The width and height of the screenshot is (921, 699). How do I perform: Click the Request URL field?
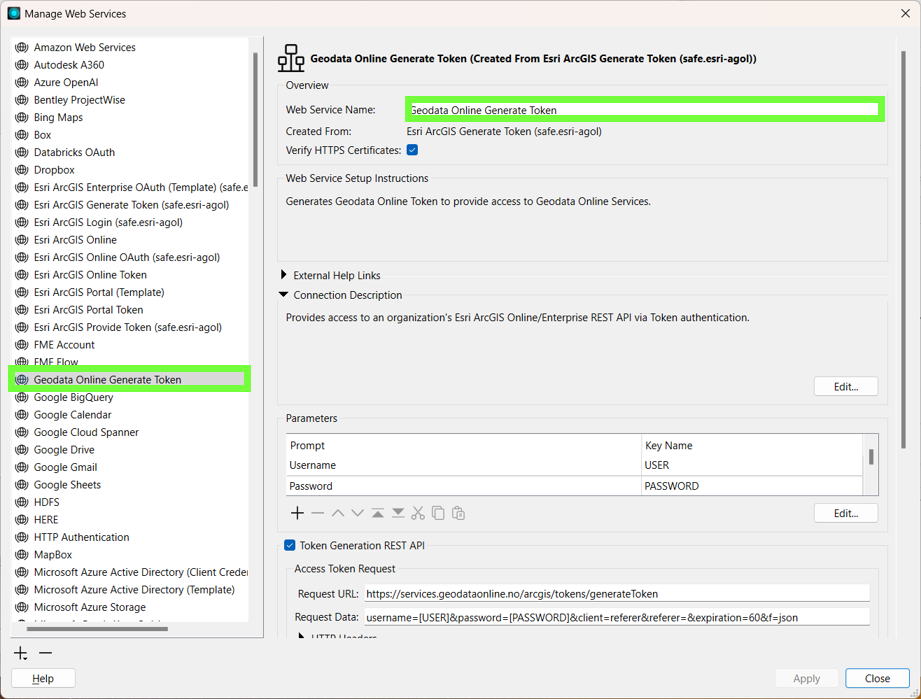point(617,593)
